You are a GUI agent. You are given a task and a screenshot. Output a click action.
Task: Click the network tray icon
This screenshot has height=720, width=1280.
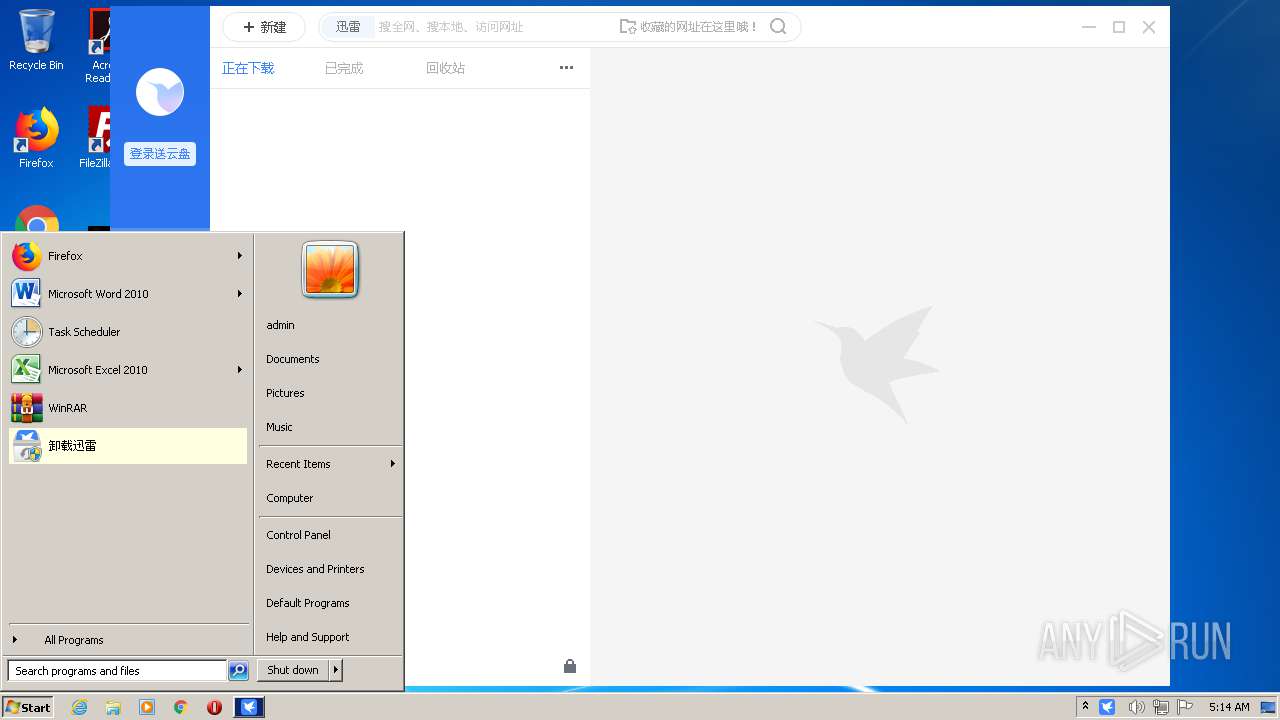[1161, 707]
